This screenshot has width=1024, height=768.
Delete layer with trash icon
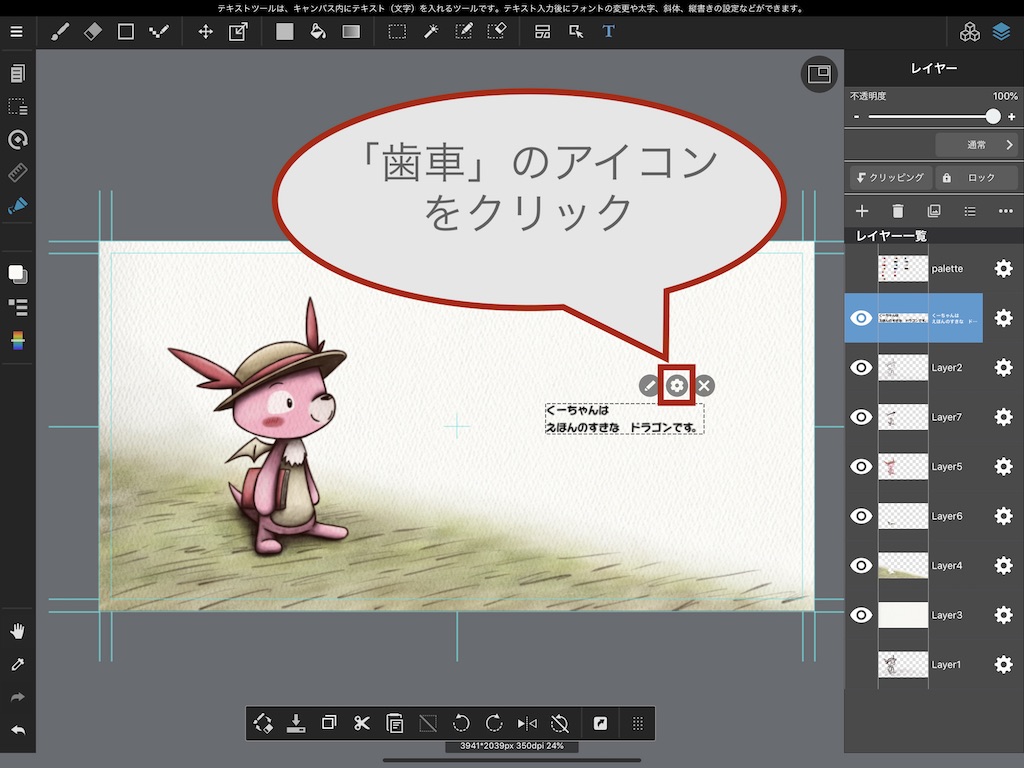tap(898, 211)
